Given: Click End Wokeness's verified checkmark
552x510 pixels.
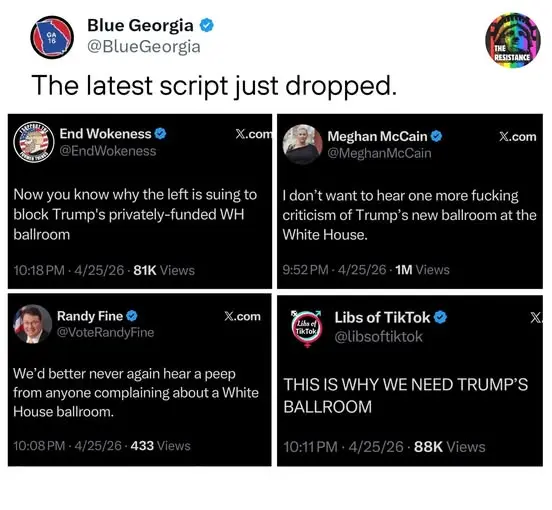Looking at the screenshot, I should pyautogui.click(x=160, y=134).
